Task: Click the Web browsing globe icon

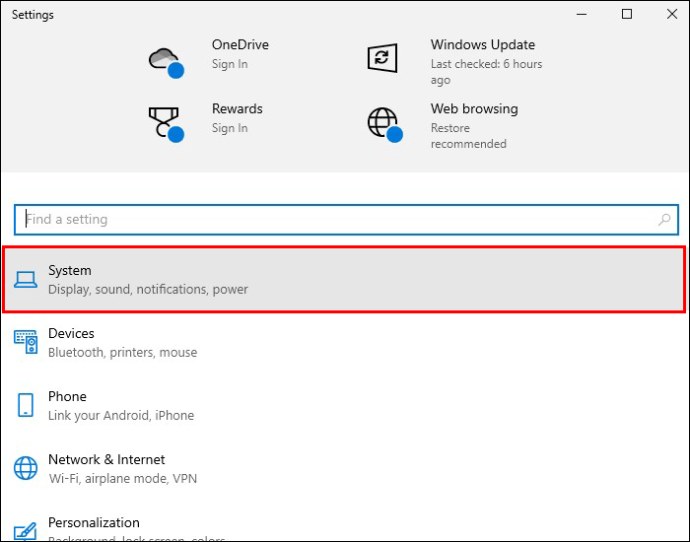Action: (x=383, y=122)
